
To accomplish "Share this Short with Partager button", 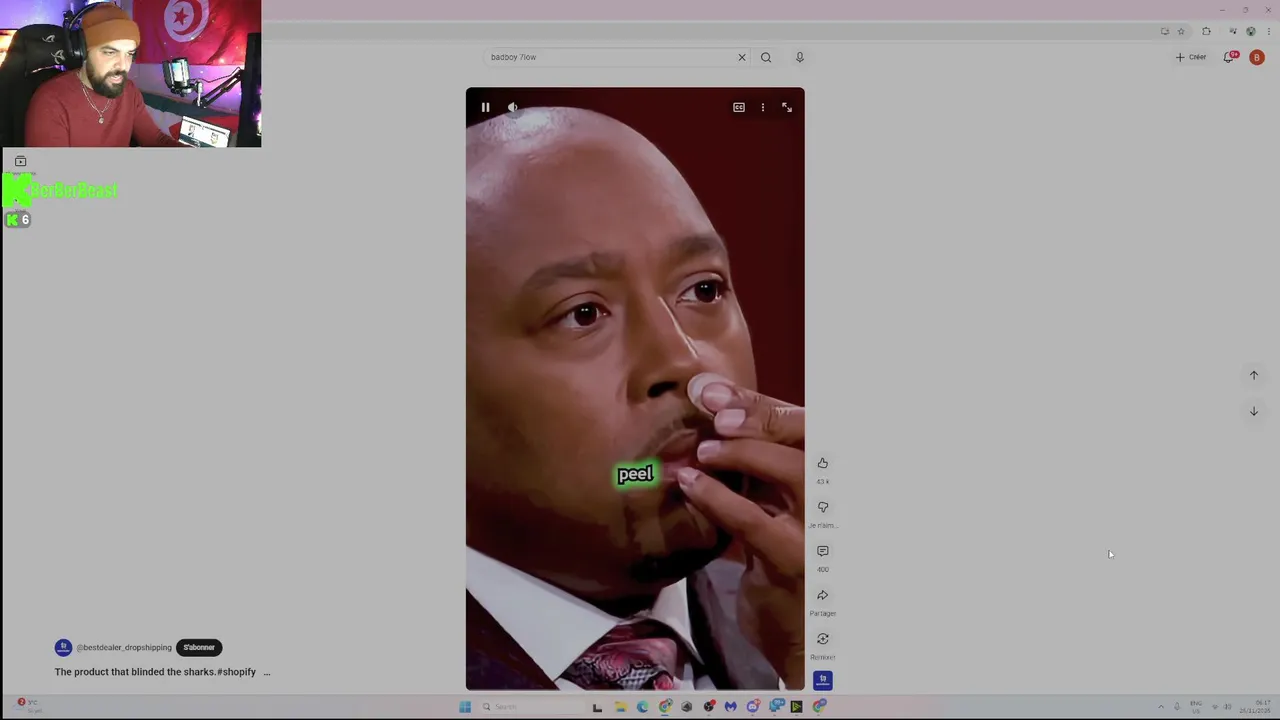I will pos(823,595).
